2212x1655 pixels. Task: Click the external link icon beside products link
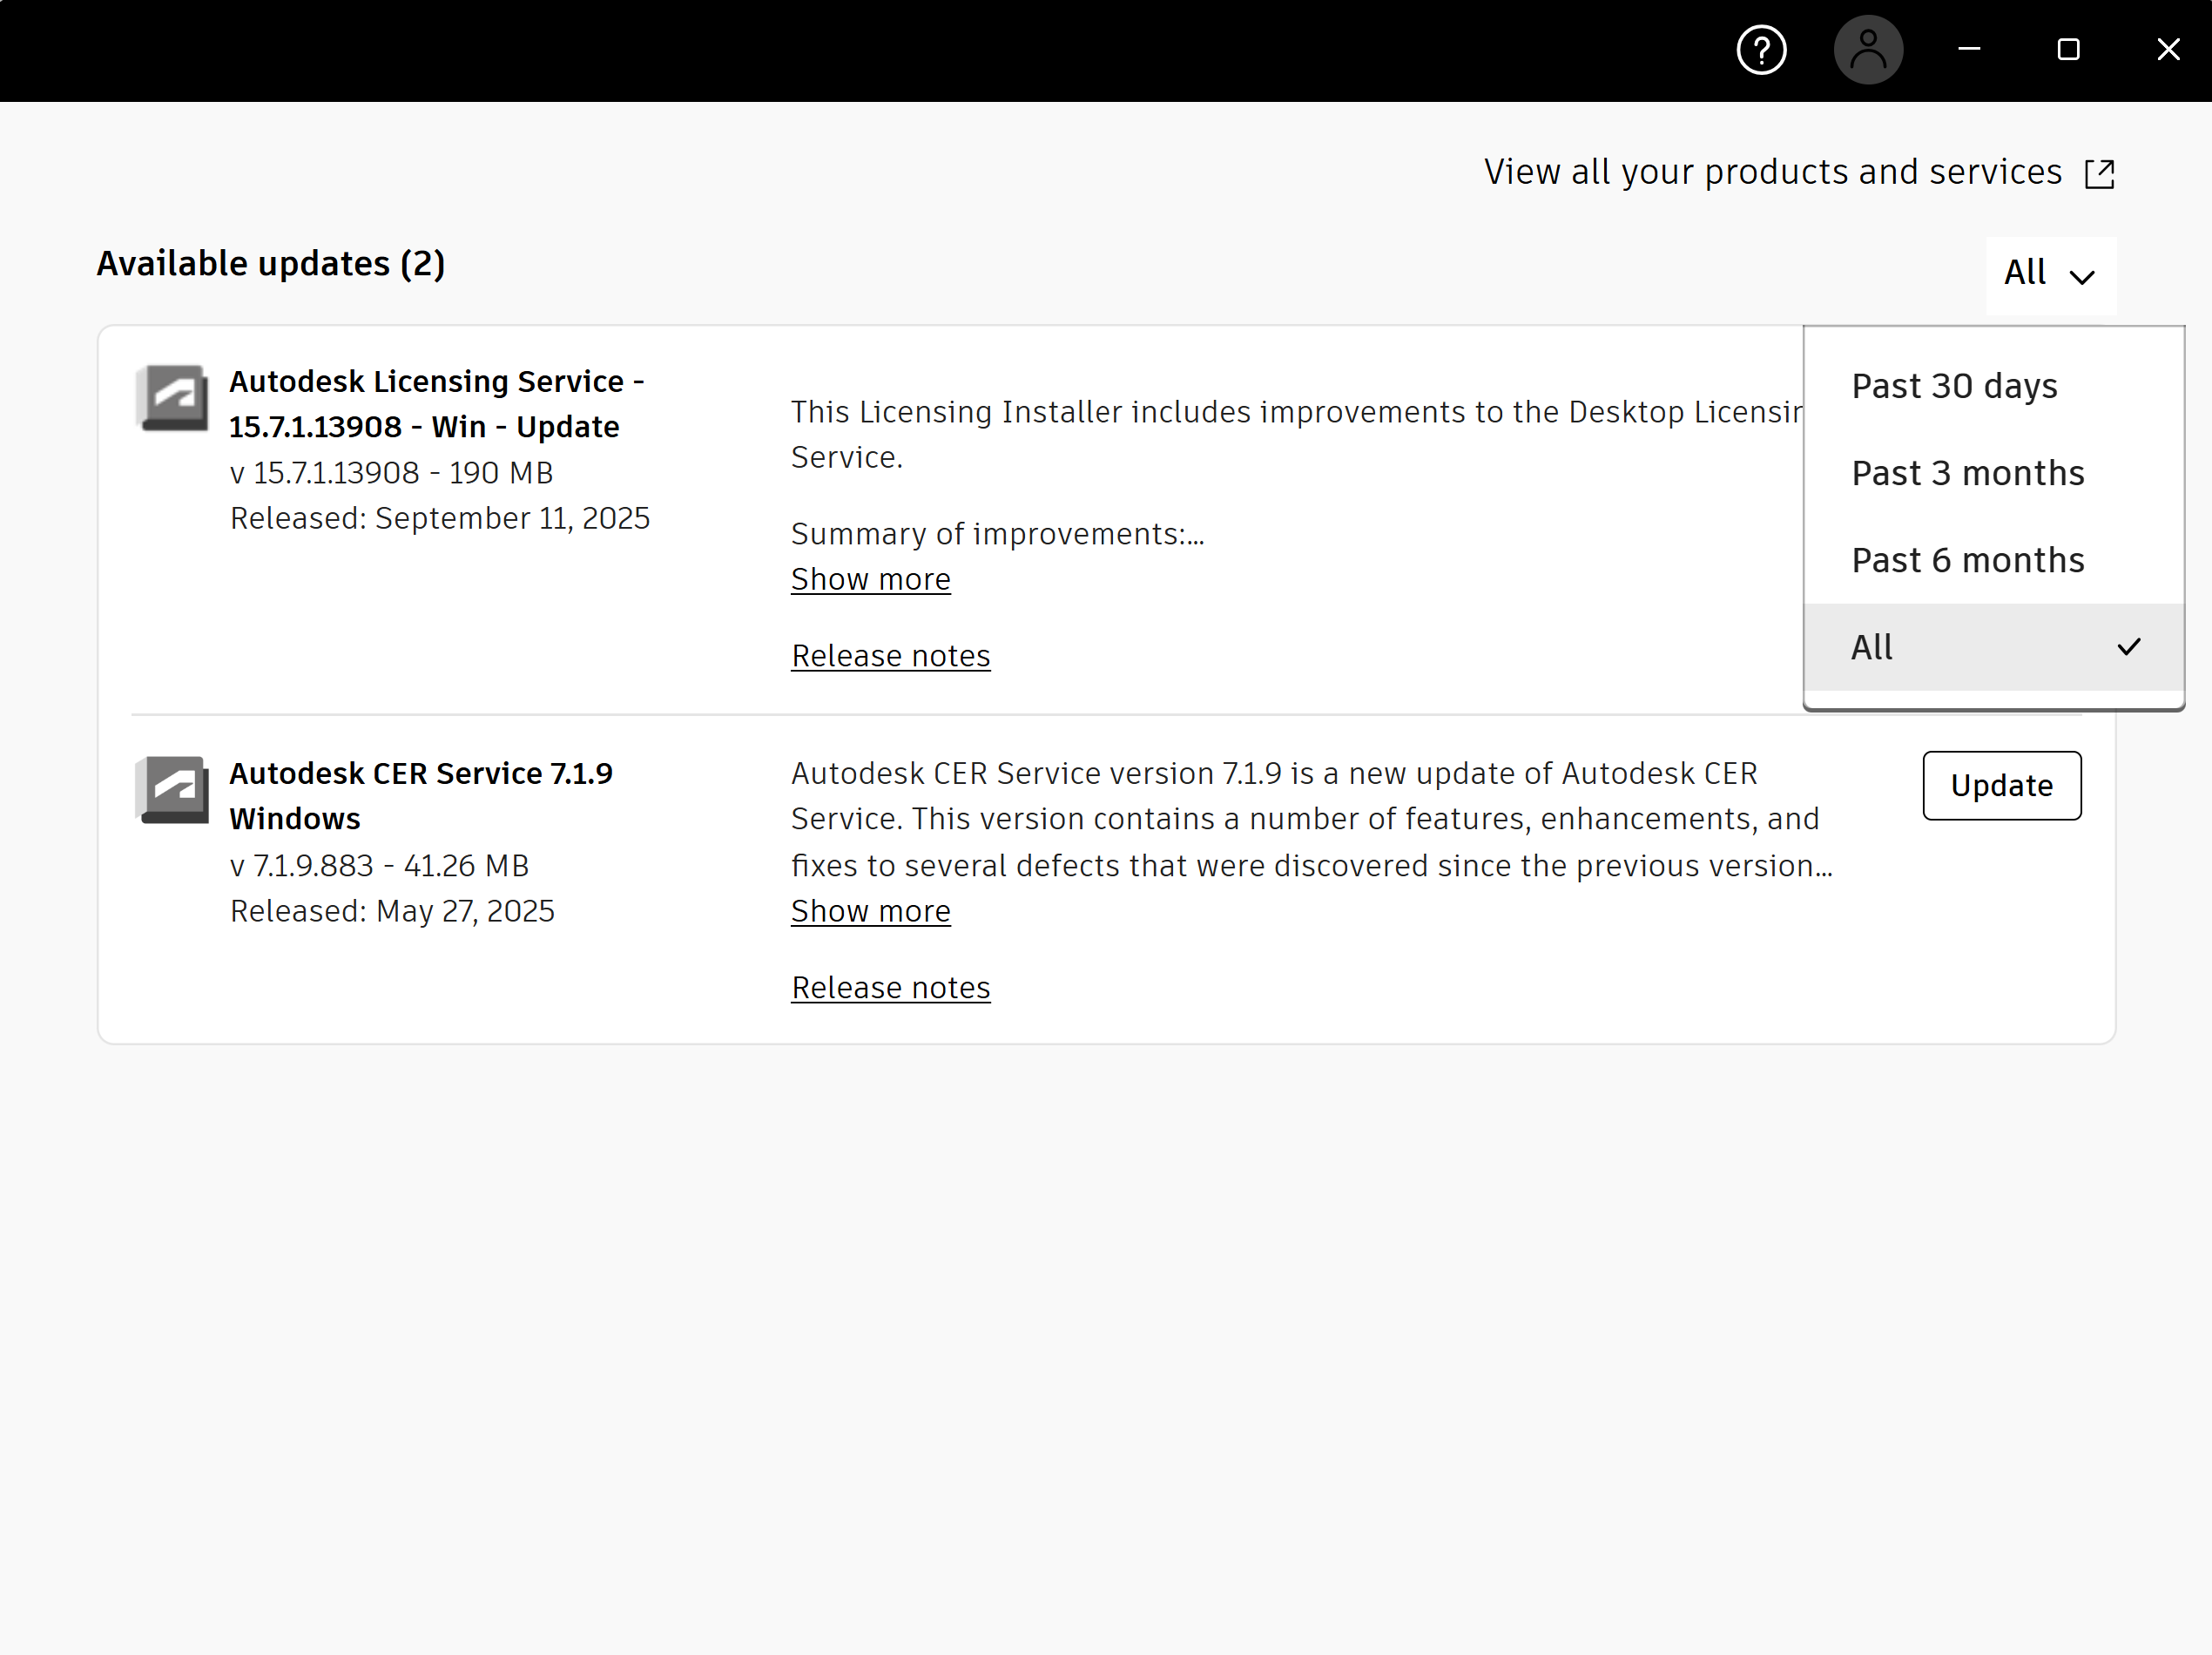[2100, 172]
